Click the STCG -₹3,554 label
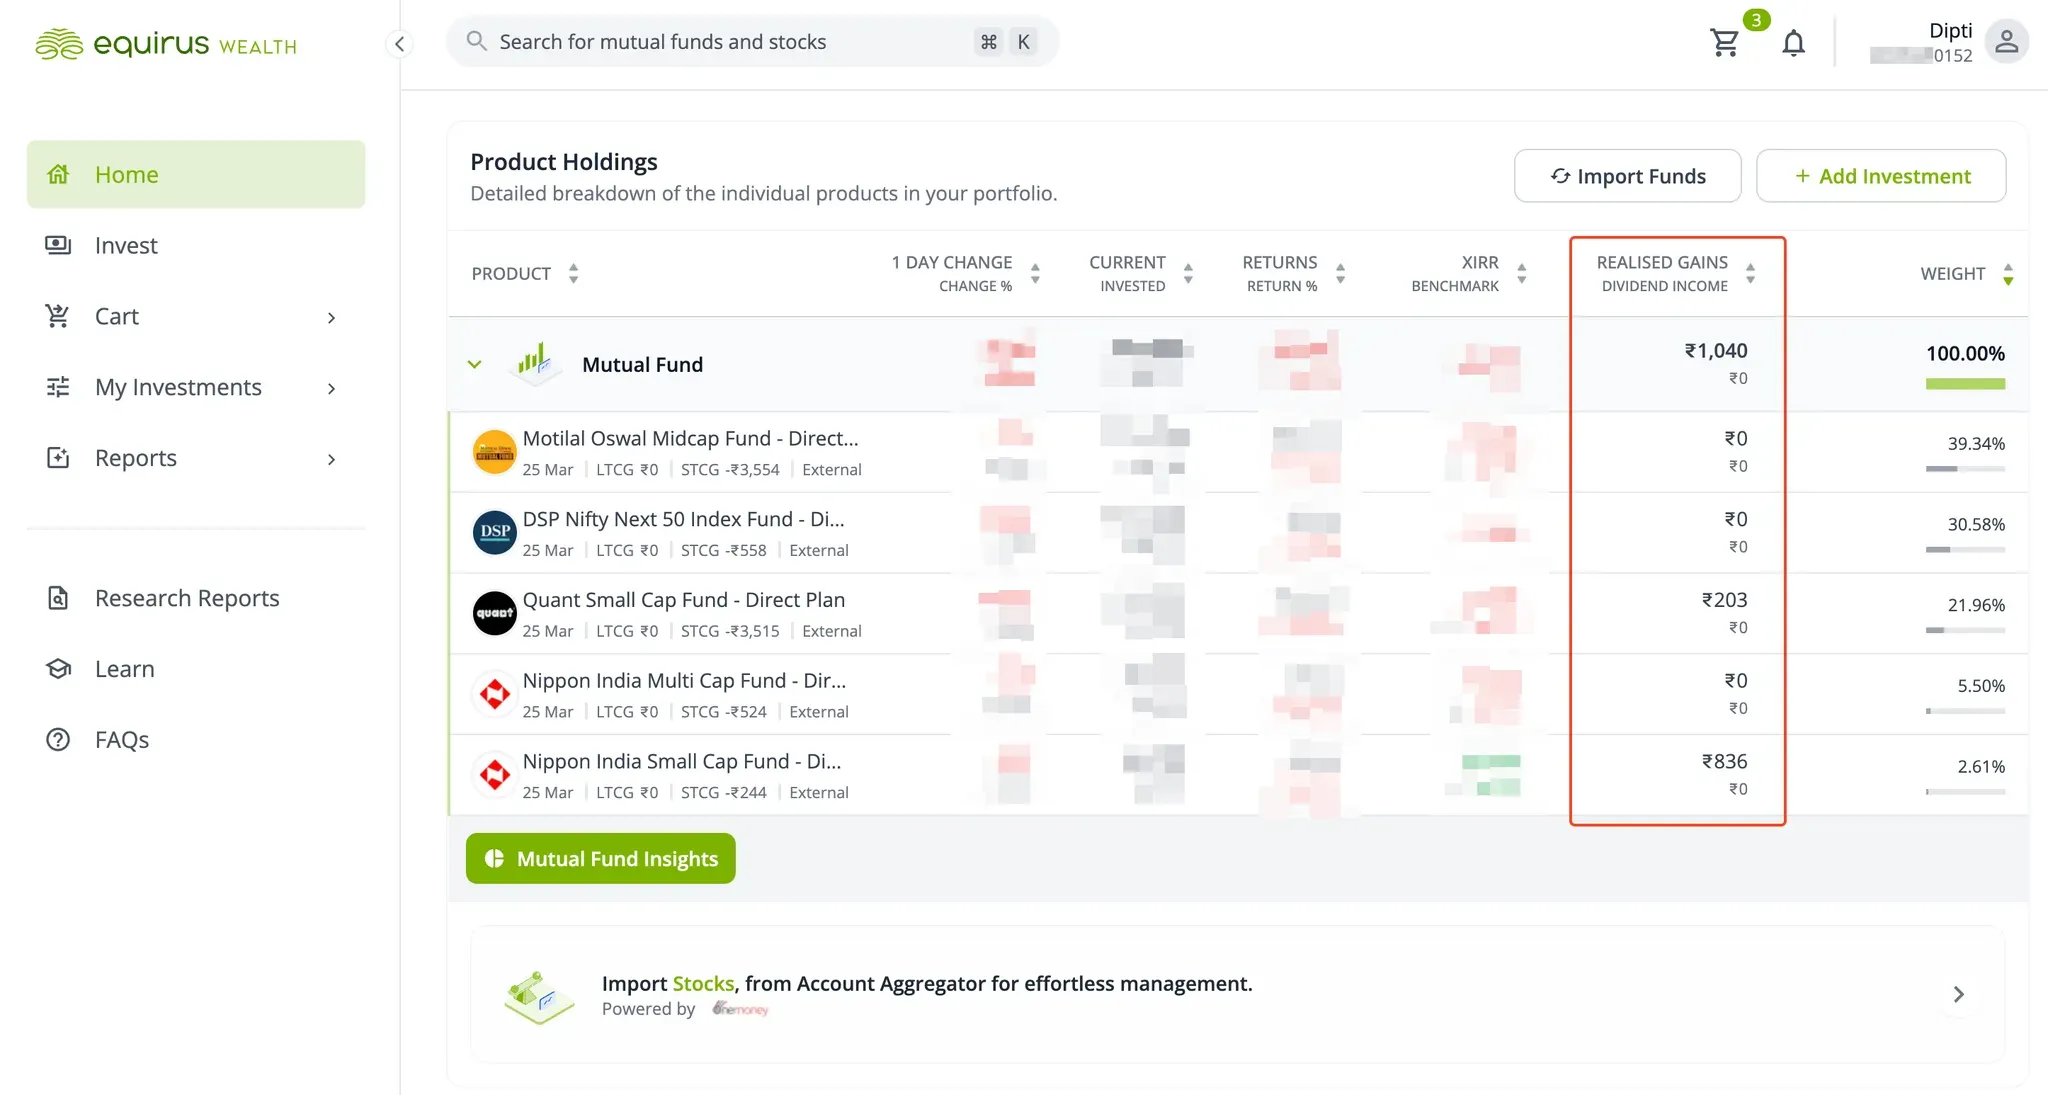Image resolution: width=2048 pixels, height=1095 pixels. coord(730,470)
